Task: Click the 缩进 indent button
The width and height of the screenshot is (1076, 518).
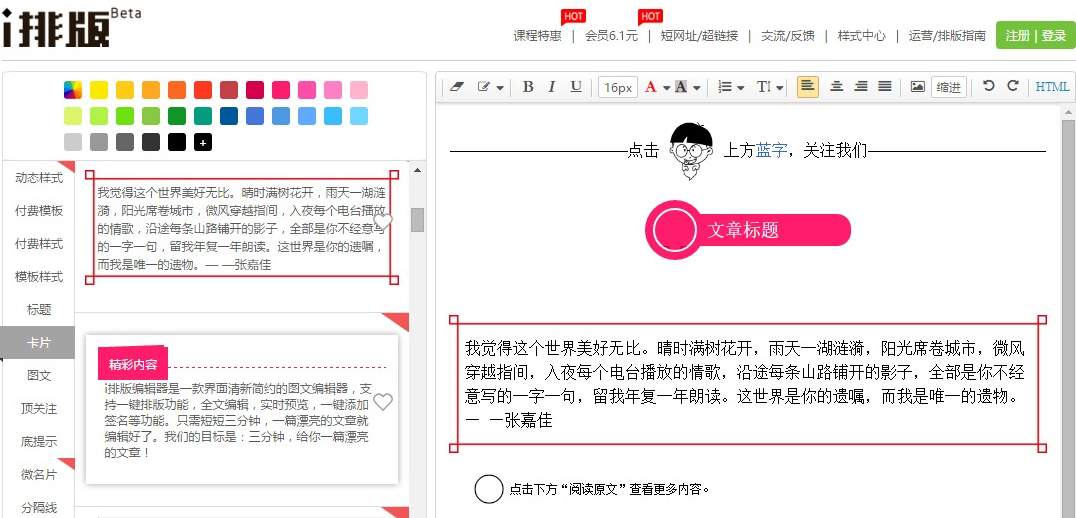Action: click(x=949, y=87)
